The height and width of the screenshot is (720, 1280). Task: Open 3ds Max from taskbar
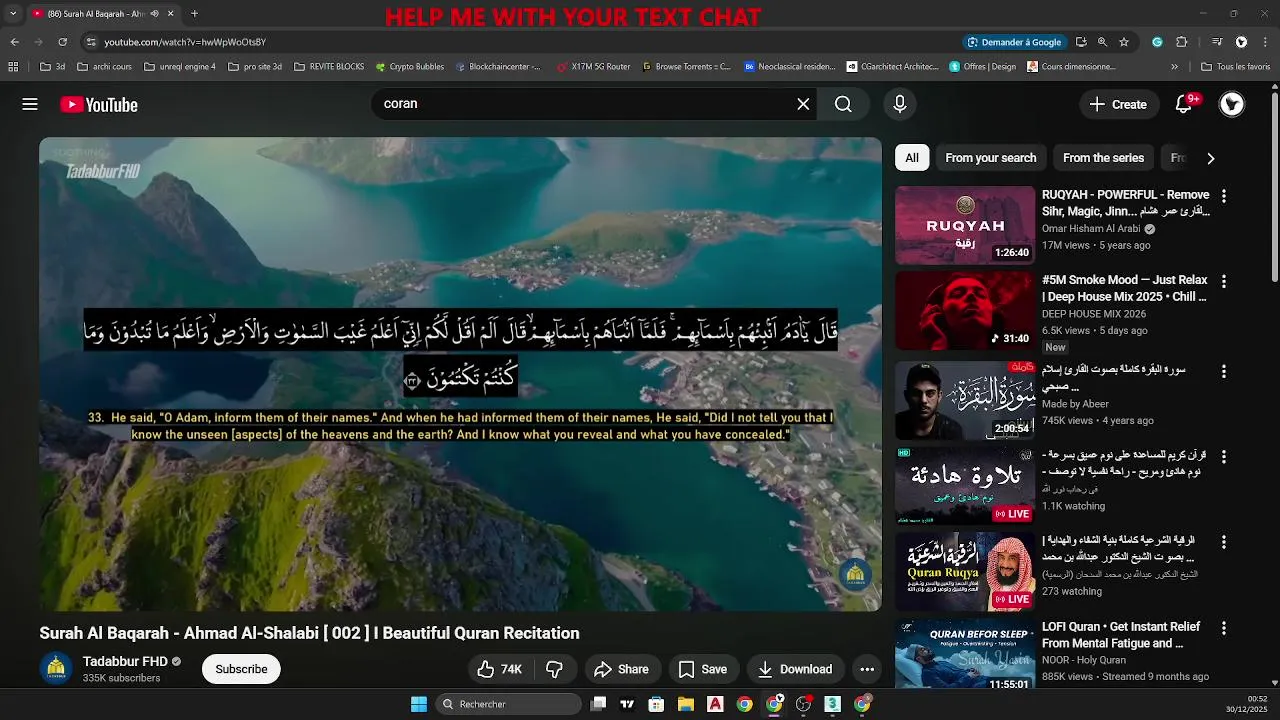point(832,704)
